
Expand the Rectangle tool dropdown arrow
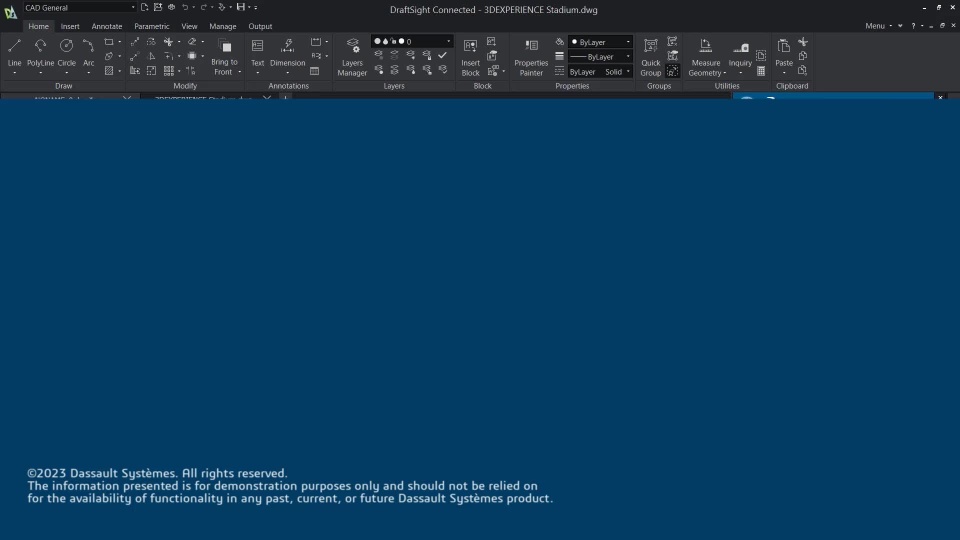119,42
